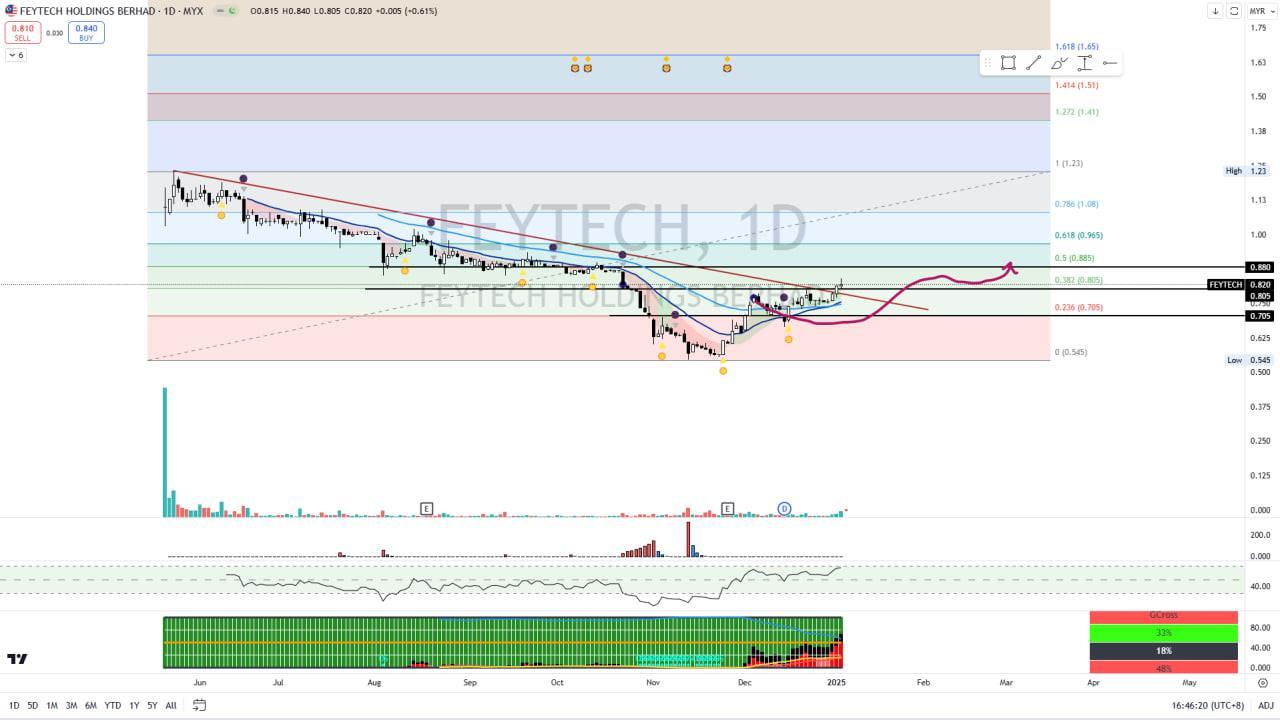Select the 5Y time range
1280x720 pixels.
pos(152,706)
